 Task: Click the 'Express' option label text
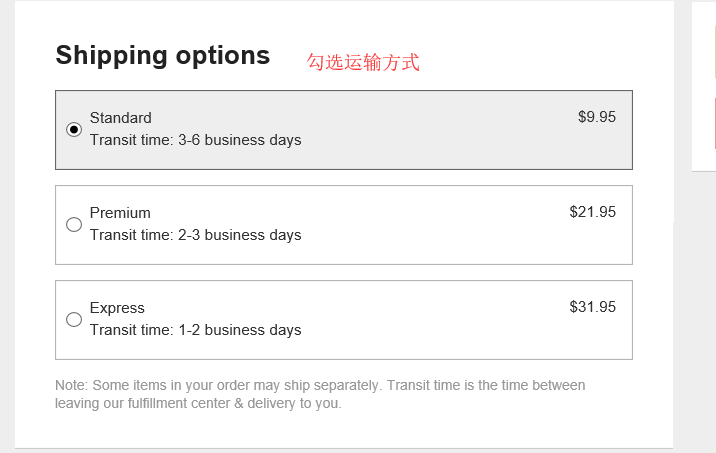117,308
